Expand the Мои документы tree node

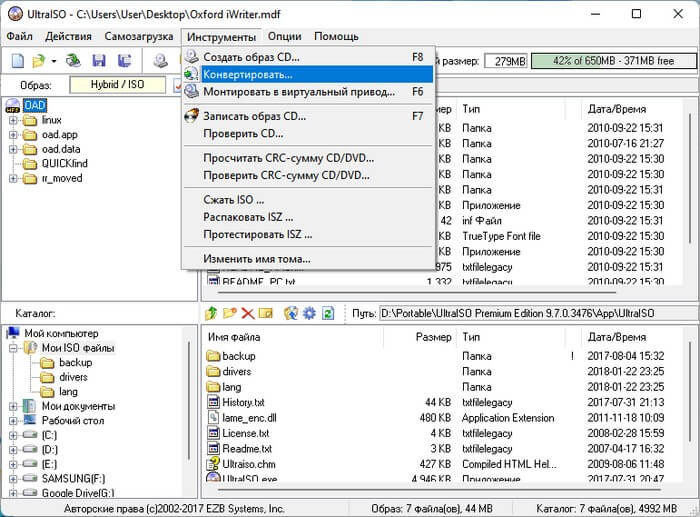click(13, 406)
